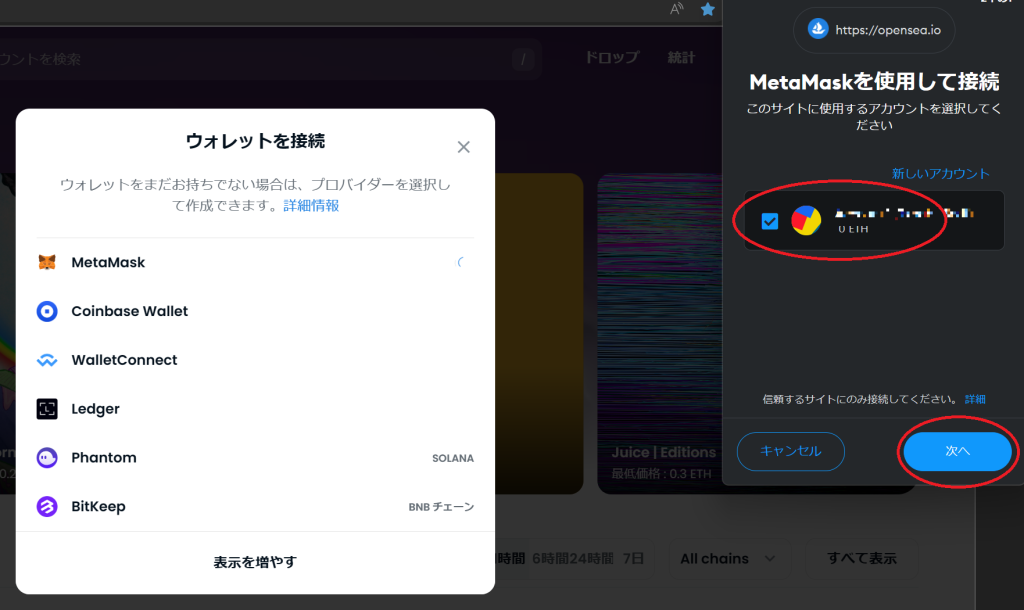Open the ドロップ menu item
The height and width of the screenshot is (610, 1024).
611,58
